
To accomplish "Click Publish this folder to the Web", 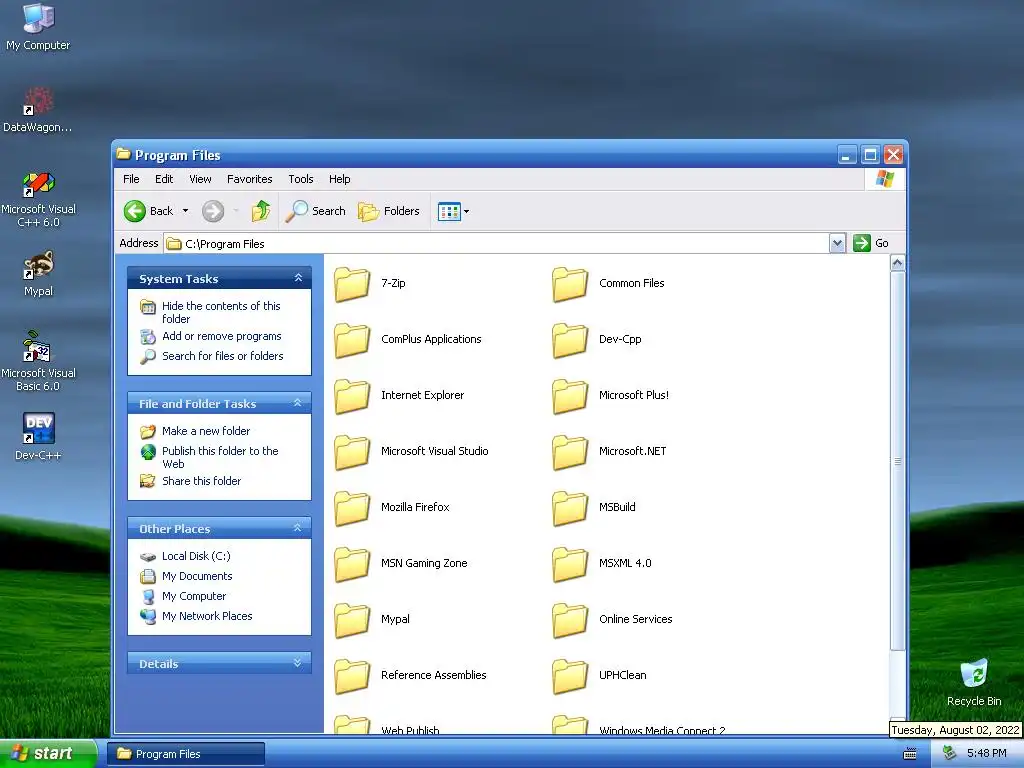I will pos(220,457).
